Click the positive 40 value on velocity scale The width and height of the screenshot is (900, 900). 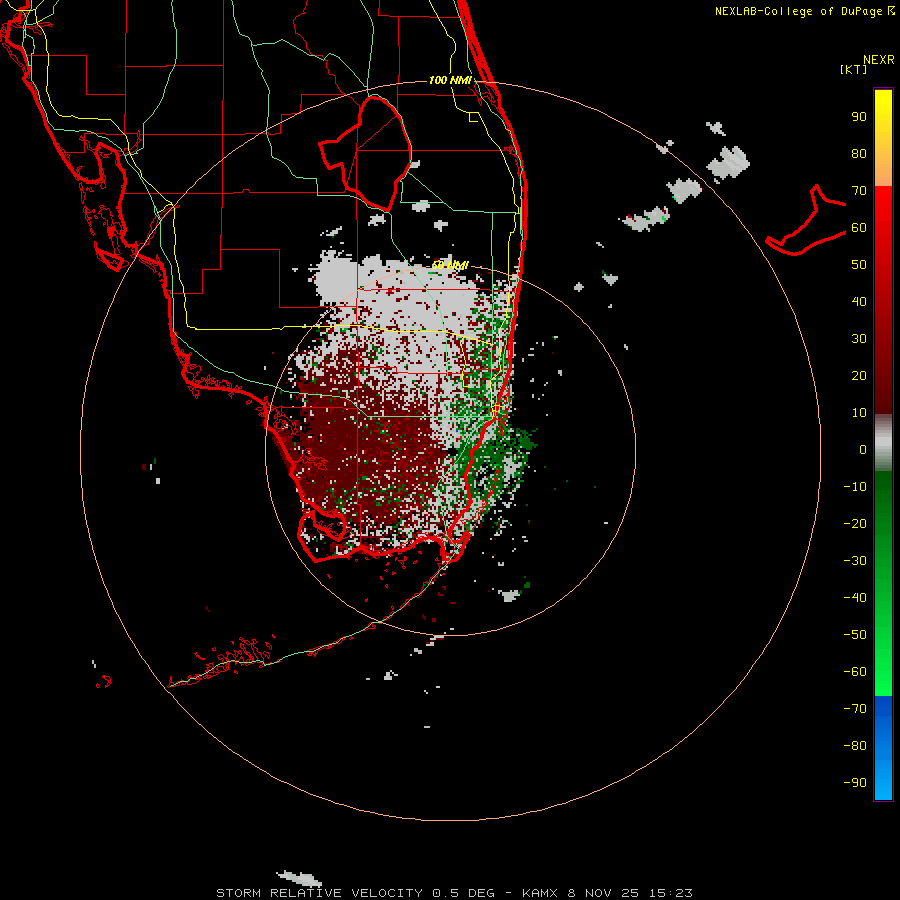(x=859, y=301)
